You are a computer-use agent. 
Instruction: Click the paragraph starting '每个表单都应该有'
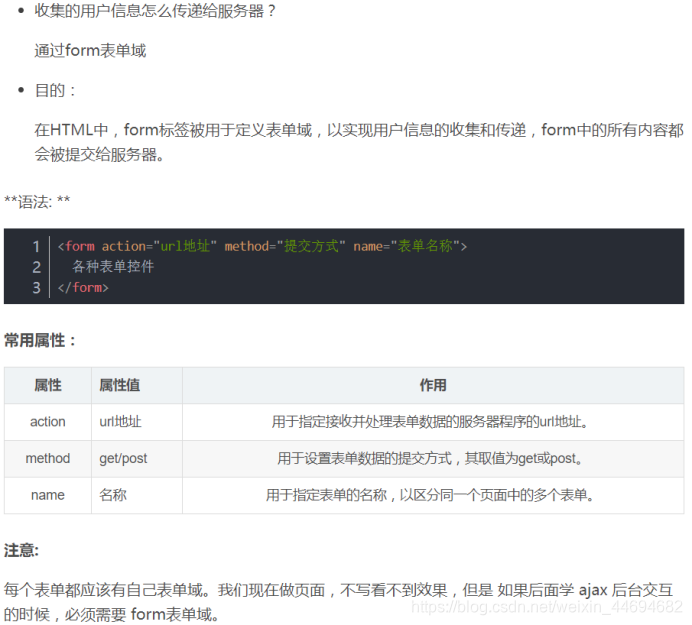click(x=338, y=602)
